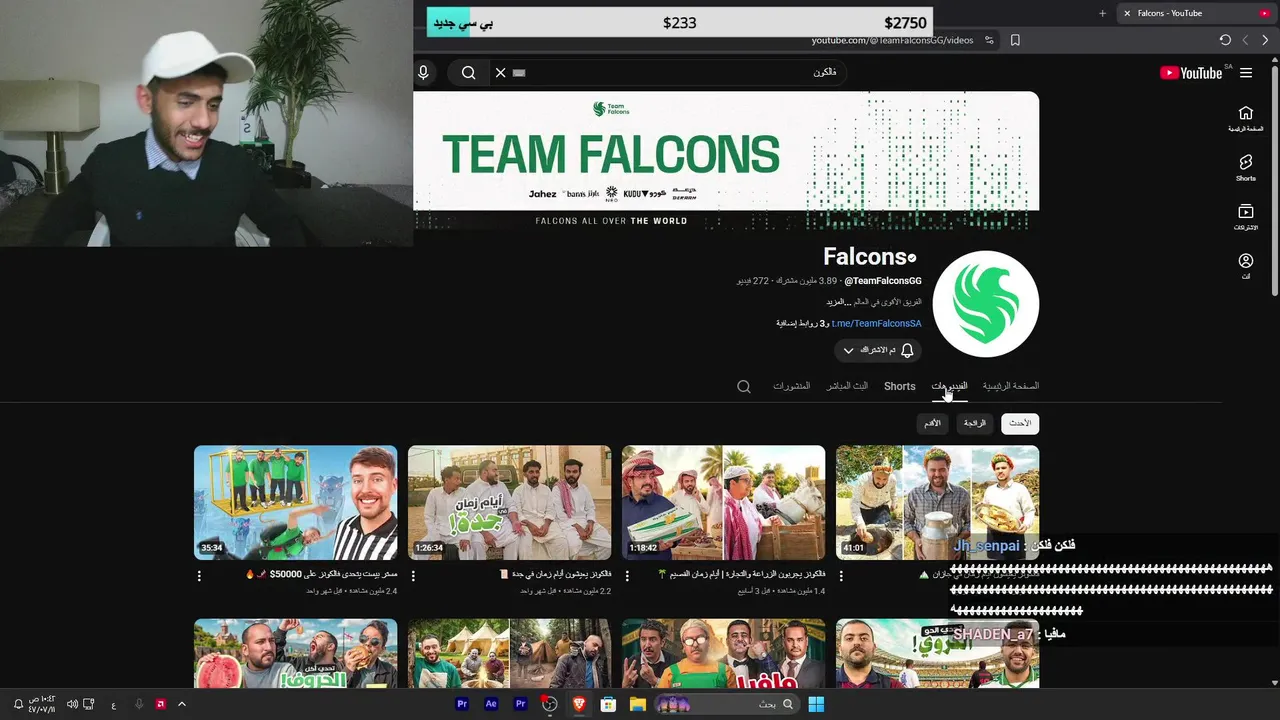
Task: Open the YouTube hamburger guide menu
Action: click(x=1246, y=73)
